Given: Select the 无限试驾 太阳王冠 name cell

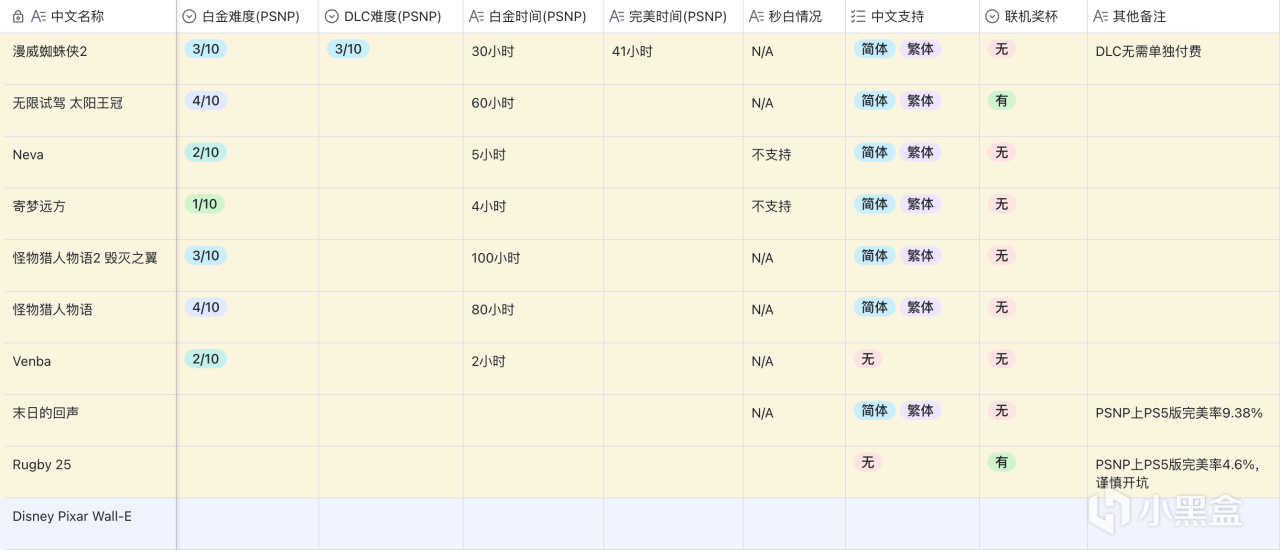Looking at the screenshot, I should tap(88, 111).
